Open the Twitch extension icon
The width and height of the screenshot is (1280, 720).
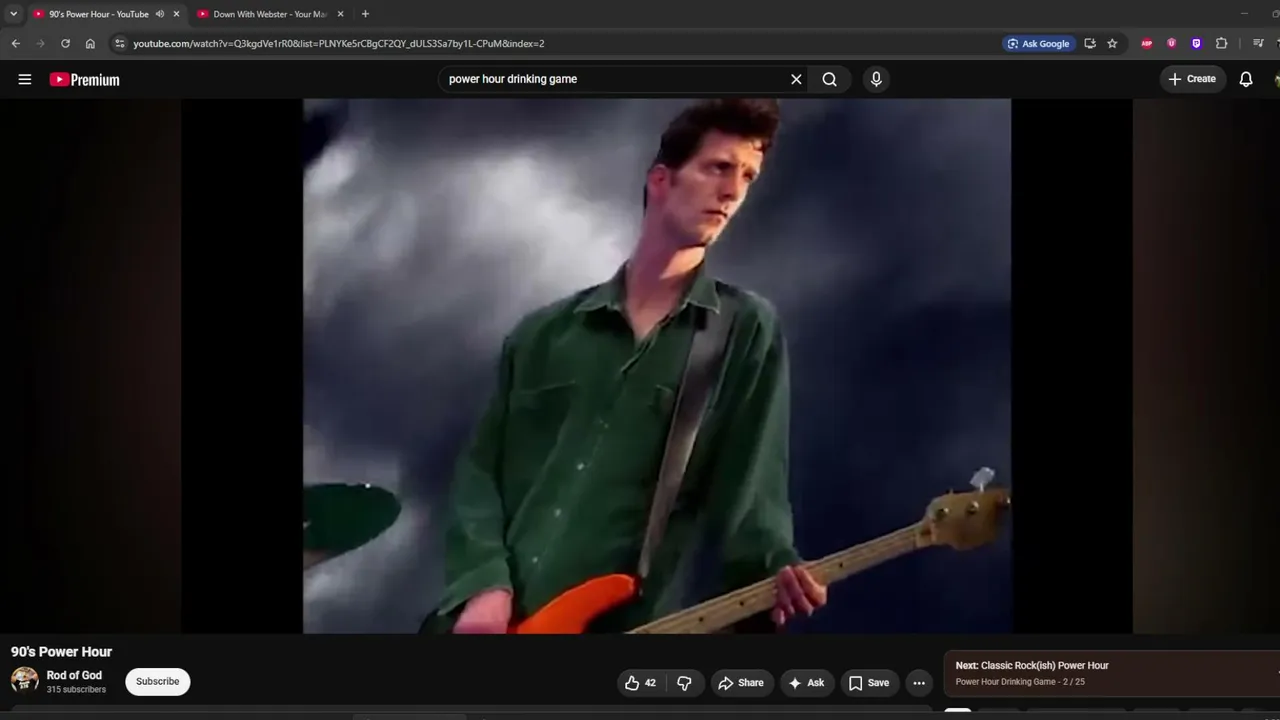1196,44
